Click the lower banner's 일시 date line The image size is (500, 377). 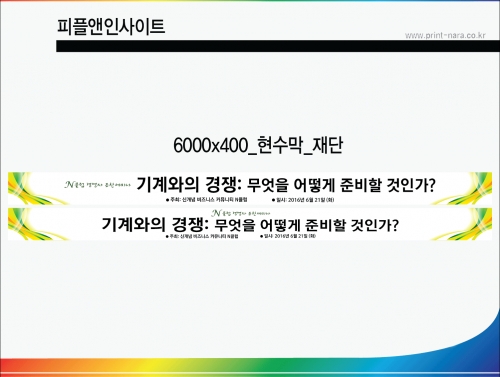coord(288,236)
